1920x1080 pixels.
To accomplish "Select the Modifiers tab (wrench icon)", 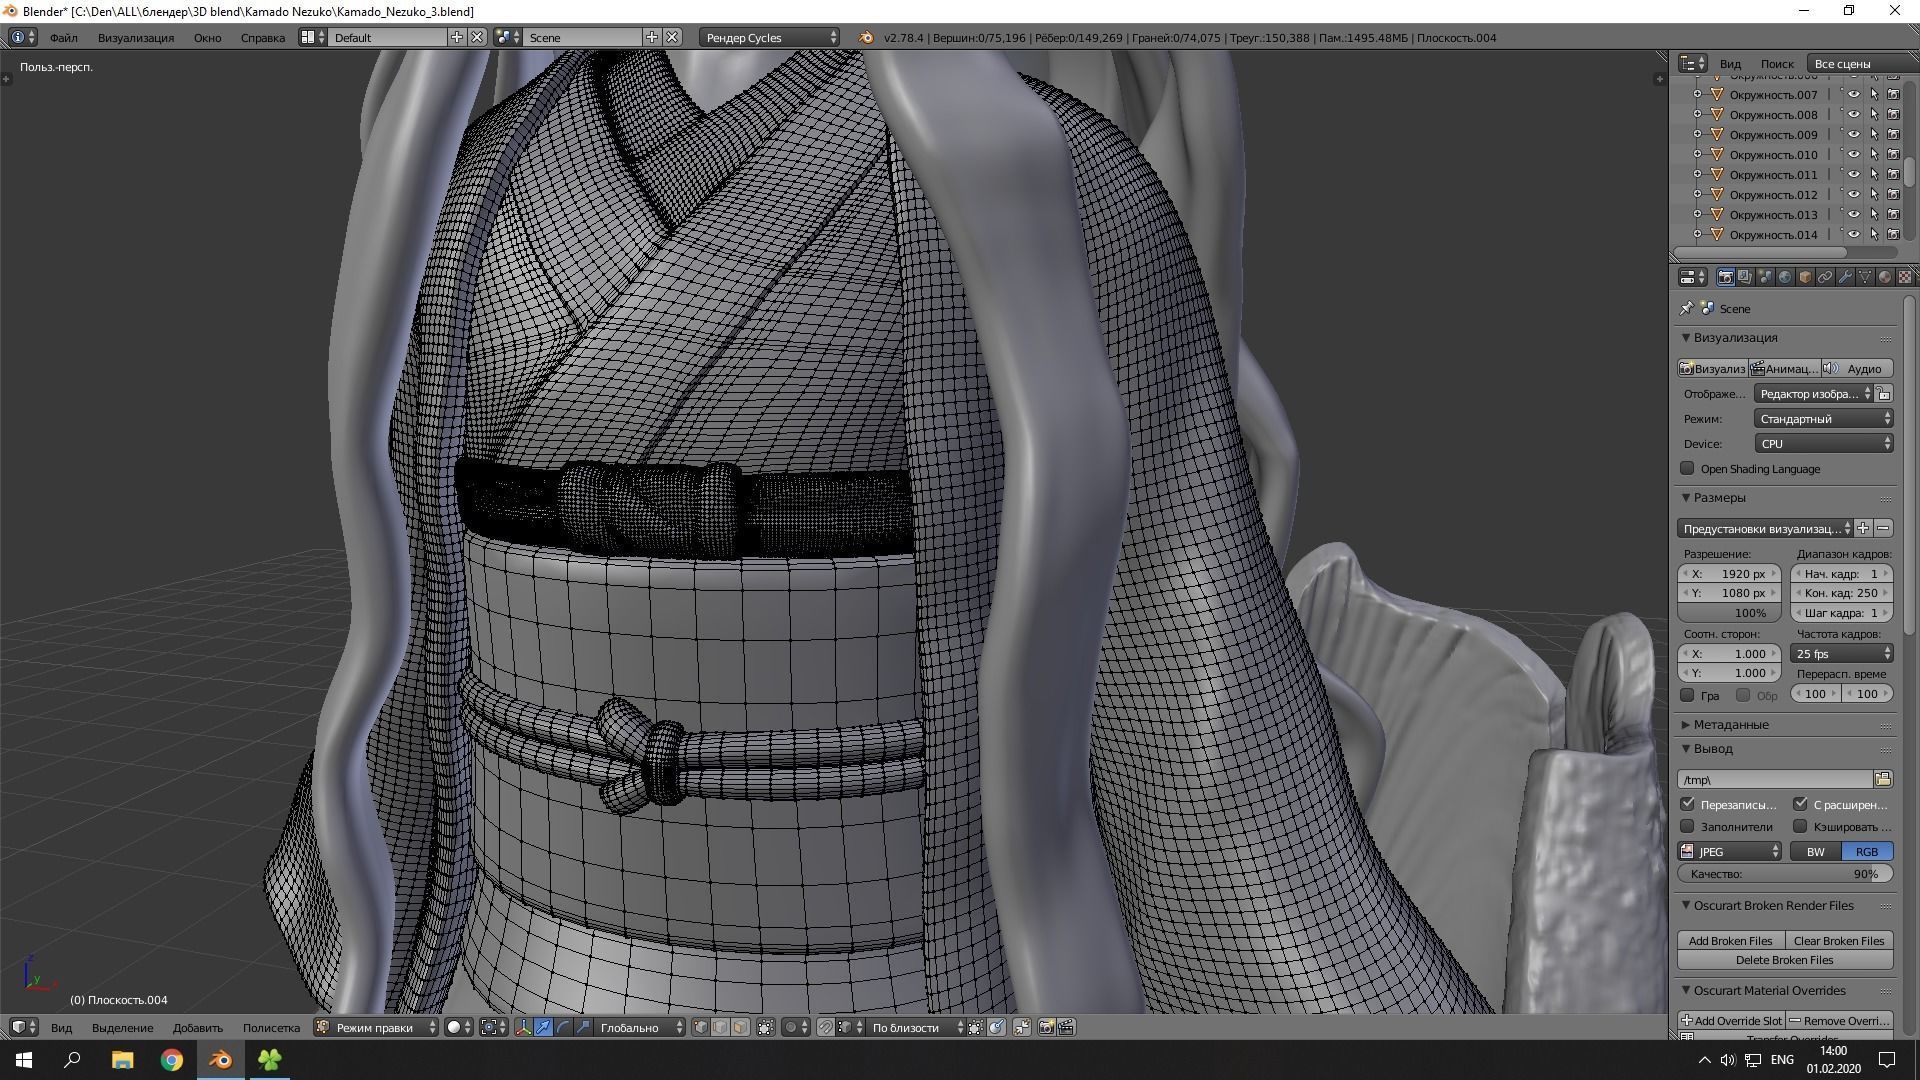I will [x=1846, y=277].
